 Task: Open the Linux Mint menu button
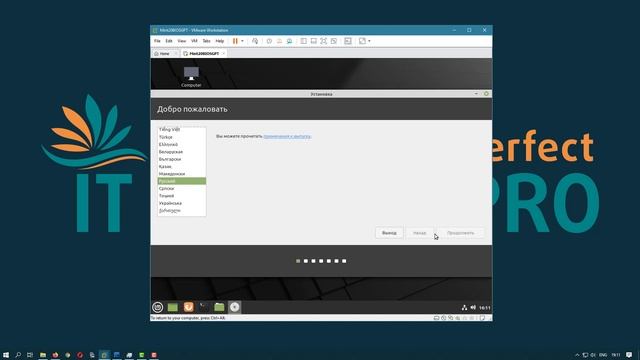[x=158, y=307]
